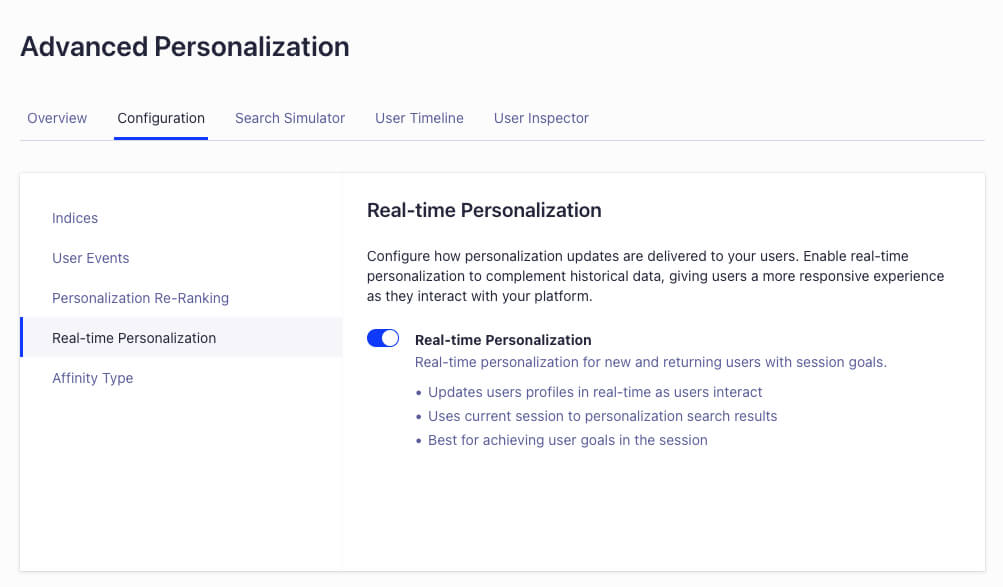Open the Search Simulator tab
Image resolution: width=1003 pixels, height=587 pixels.
[x=289, y=118]
